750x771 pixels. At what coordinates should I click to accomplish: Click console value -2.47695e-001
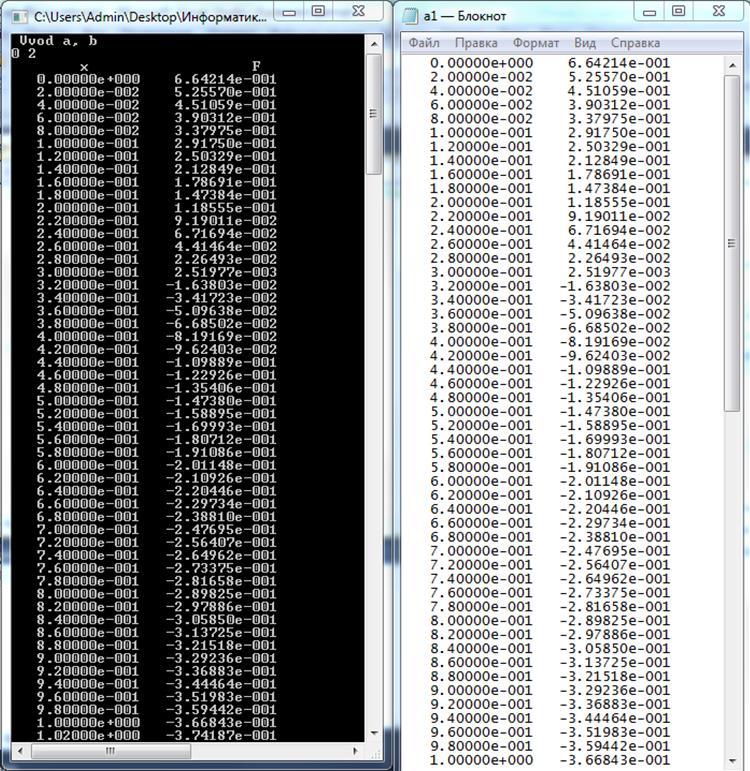(221, 530)
